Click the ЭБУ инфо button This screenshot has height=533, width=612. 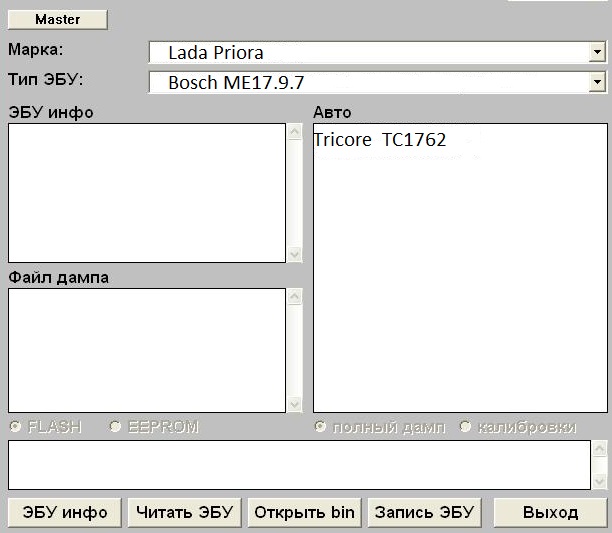click(x=65, y=512)
